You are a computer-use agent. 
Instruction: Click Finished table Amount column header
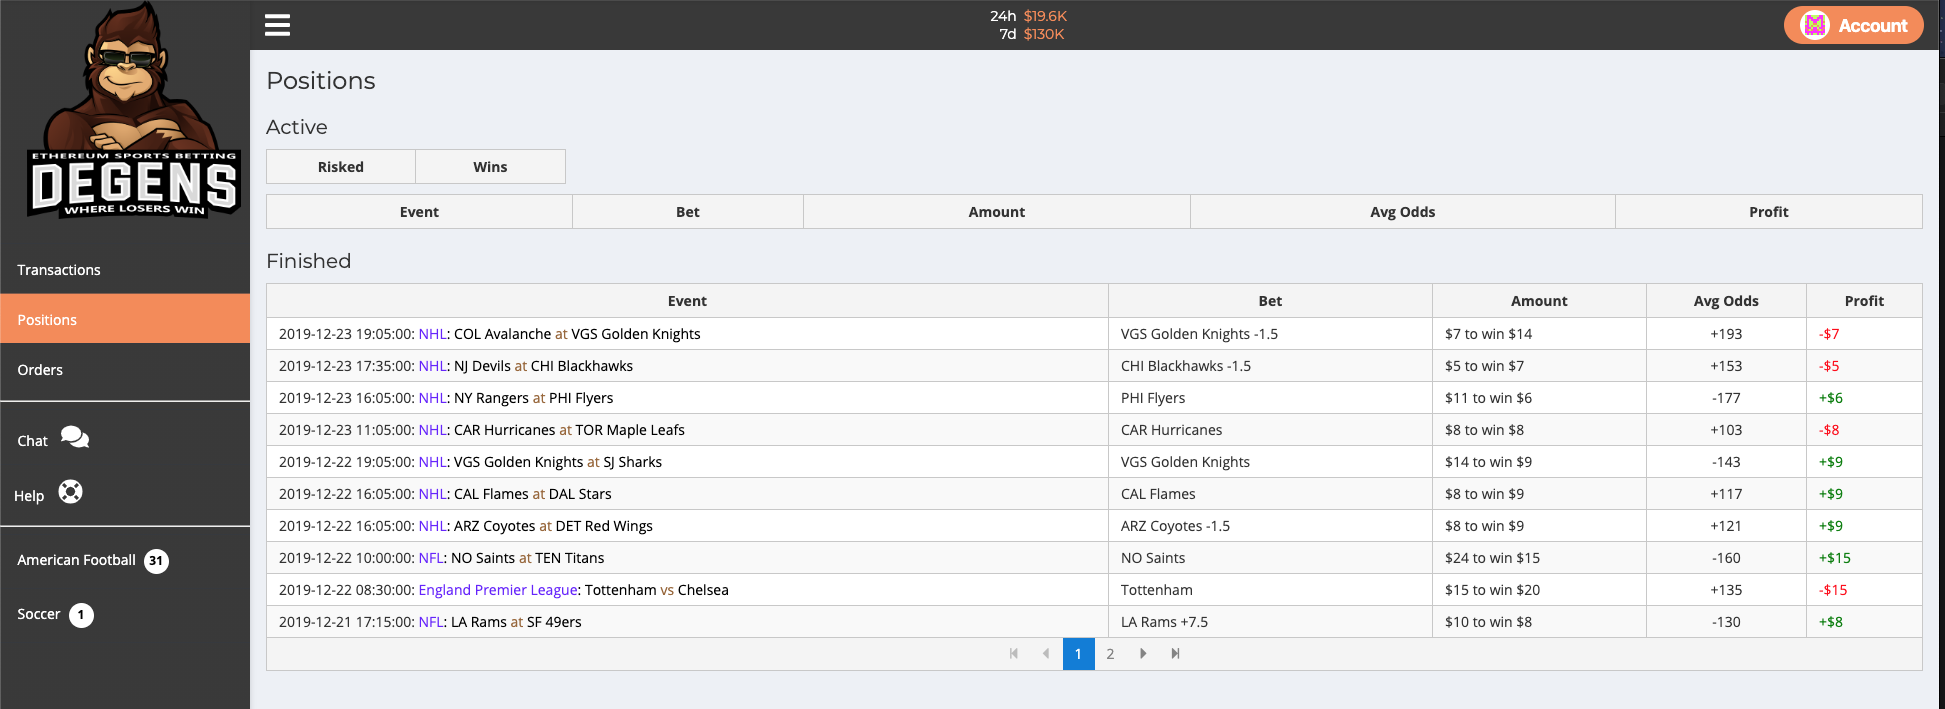[x=1539, y=301]
